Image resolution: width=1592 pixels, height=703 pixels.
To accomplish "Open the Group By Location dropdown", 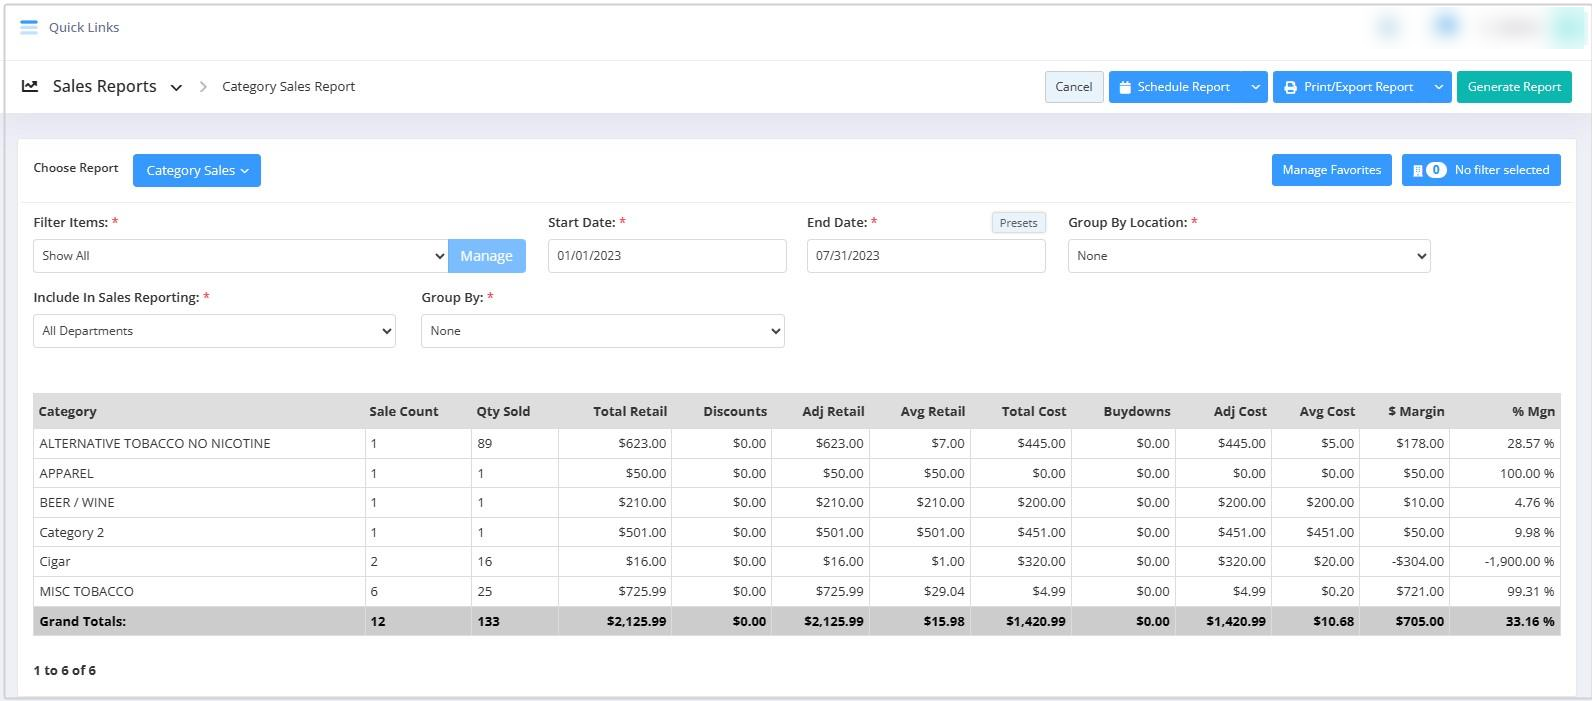I will click(x=1249, y=256).
